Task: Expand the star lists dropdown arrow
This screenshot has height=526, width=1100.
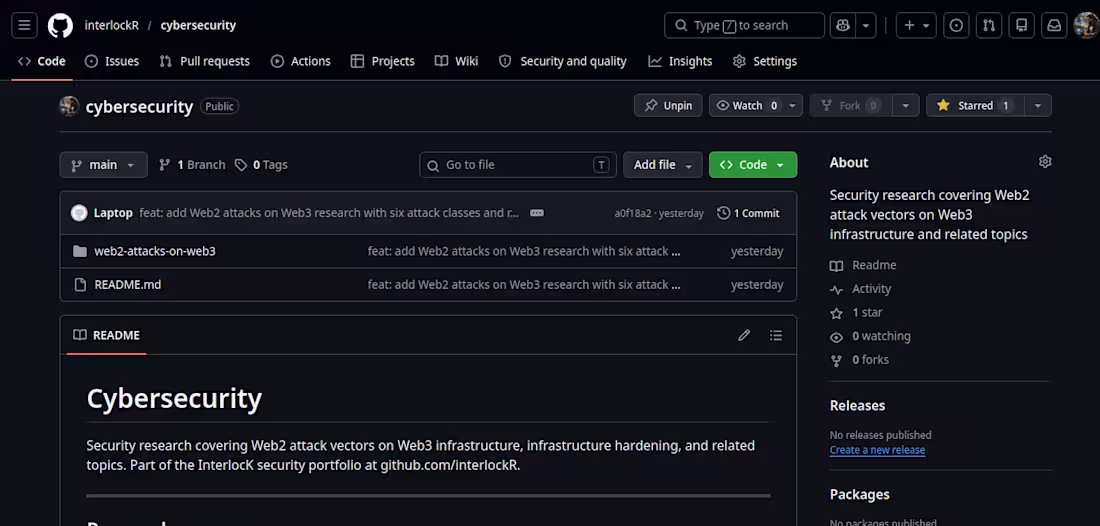Action: (x=1038, y=105)
